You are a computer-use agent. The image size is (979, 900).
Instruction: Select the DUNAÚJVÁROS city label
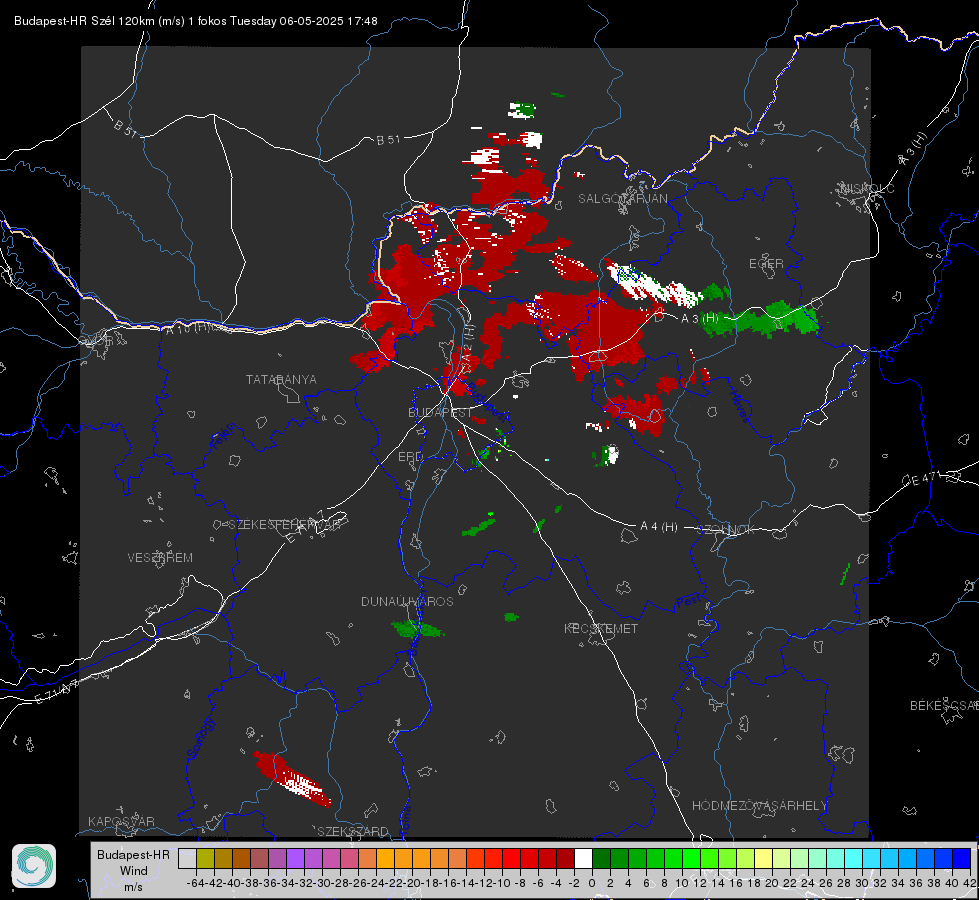(407, 601)
